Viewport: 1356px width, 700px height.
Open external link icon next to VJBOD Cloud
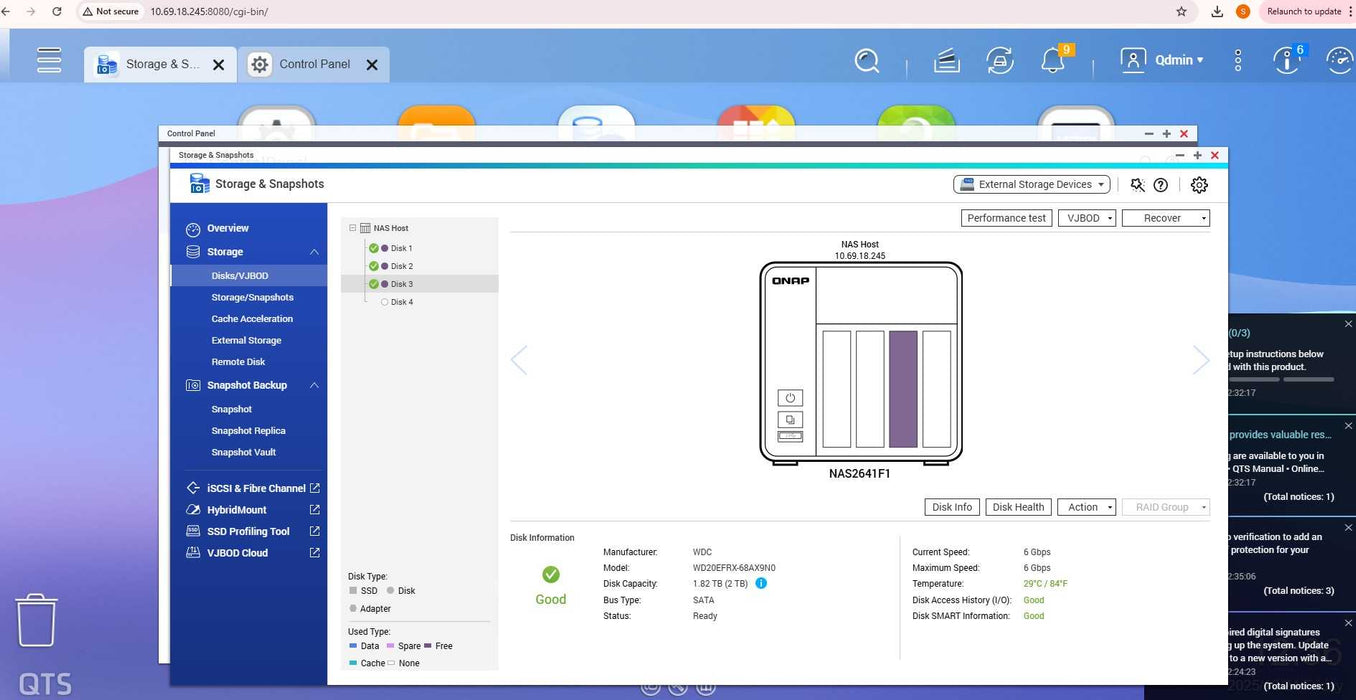314,553
